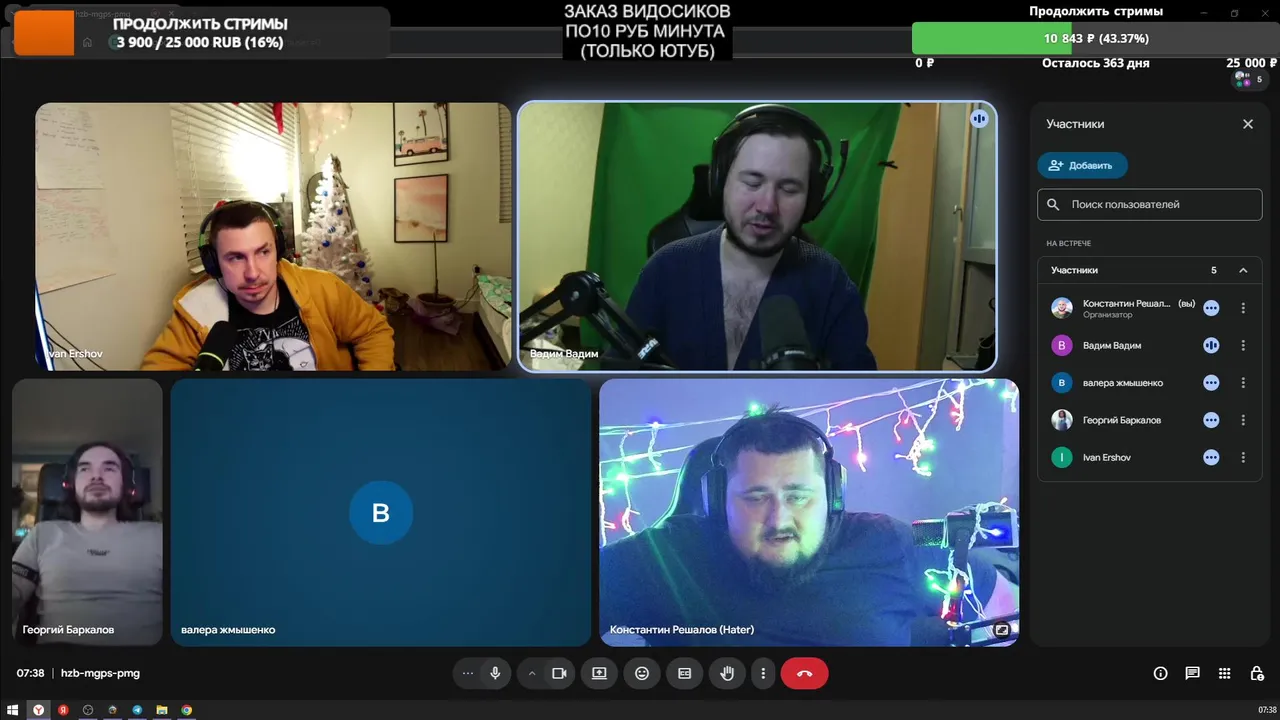
Task: Mute Вадим Вадим via speaking indicator
Action: coord(1211,345)
